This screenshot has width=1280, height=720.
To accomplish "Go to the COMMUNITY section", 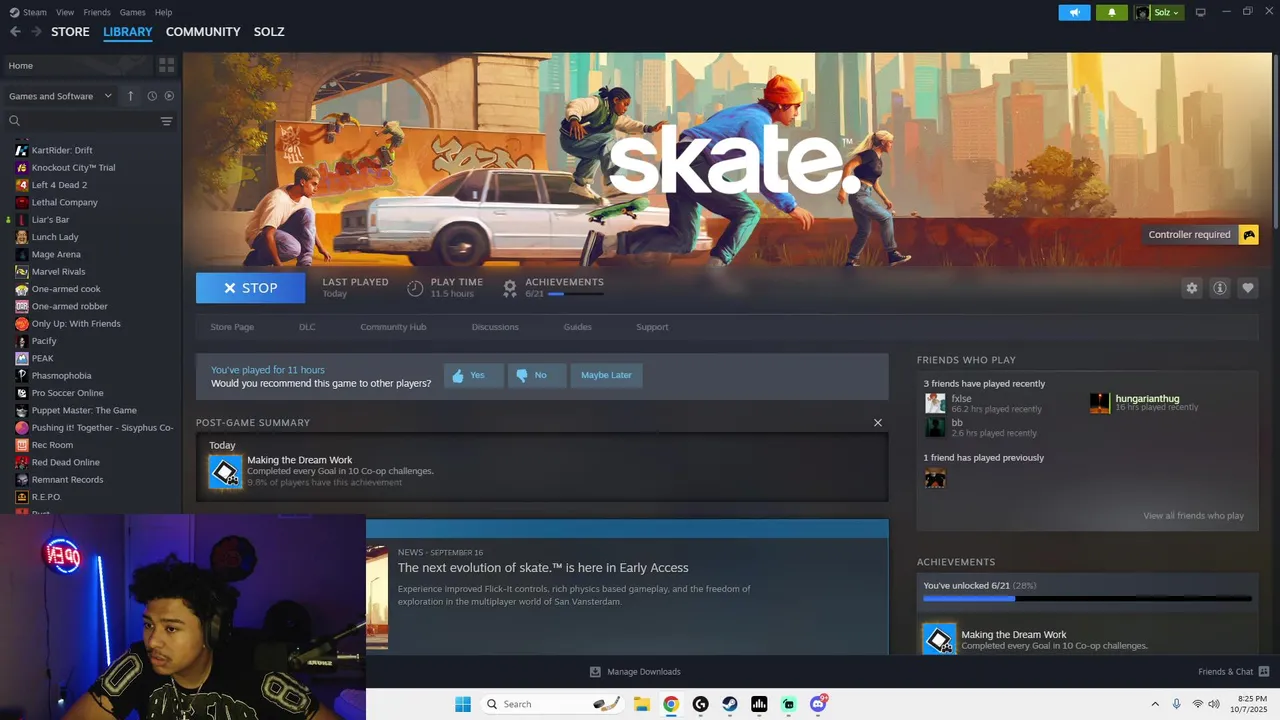I will 203,32.
